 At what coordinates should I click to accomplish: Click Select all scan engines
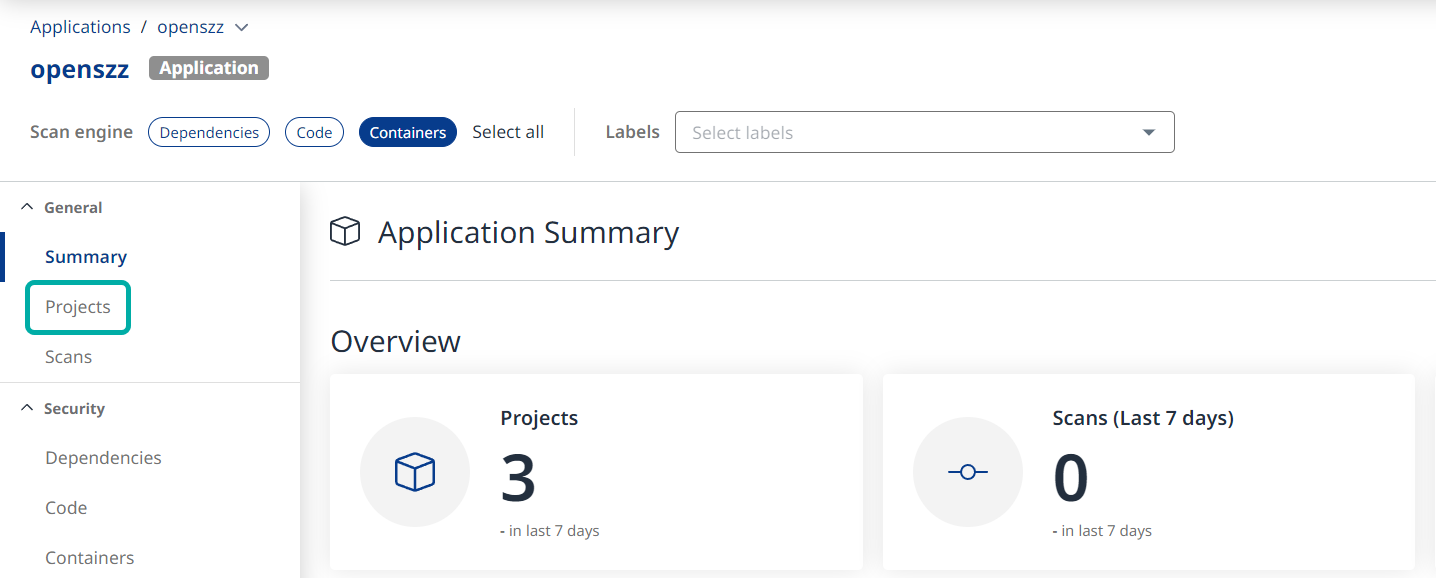point(508,132)
